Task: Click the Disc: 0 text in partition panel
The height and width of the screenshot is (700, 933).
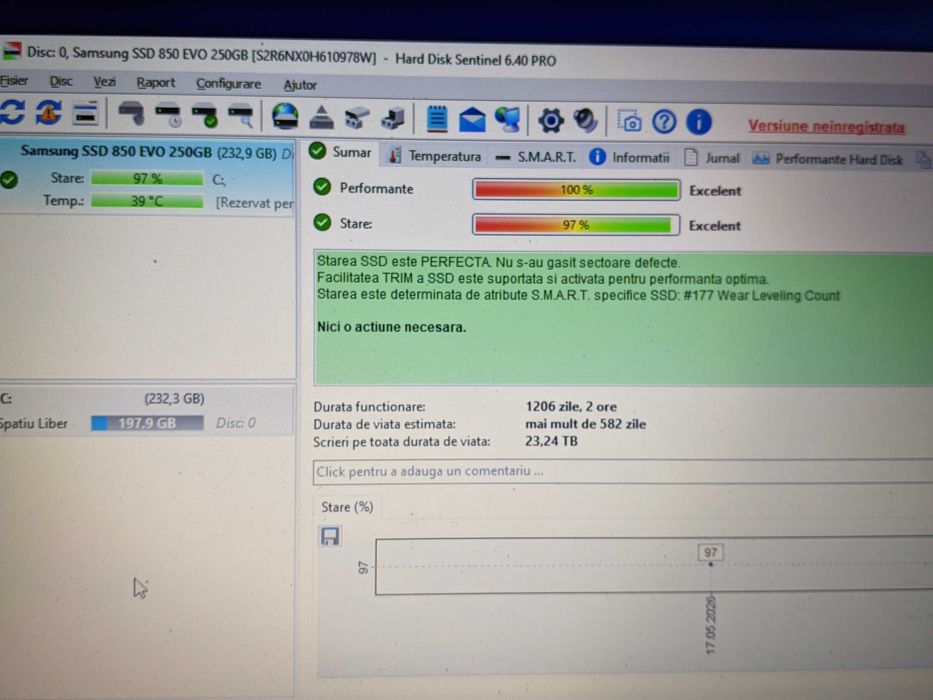Action: [236, 423]
